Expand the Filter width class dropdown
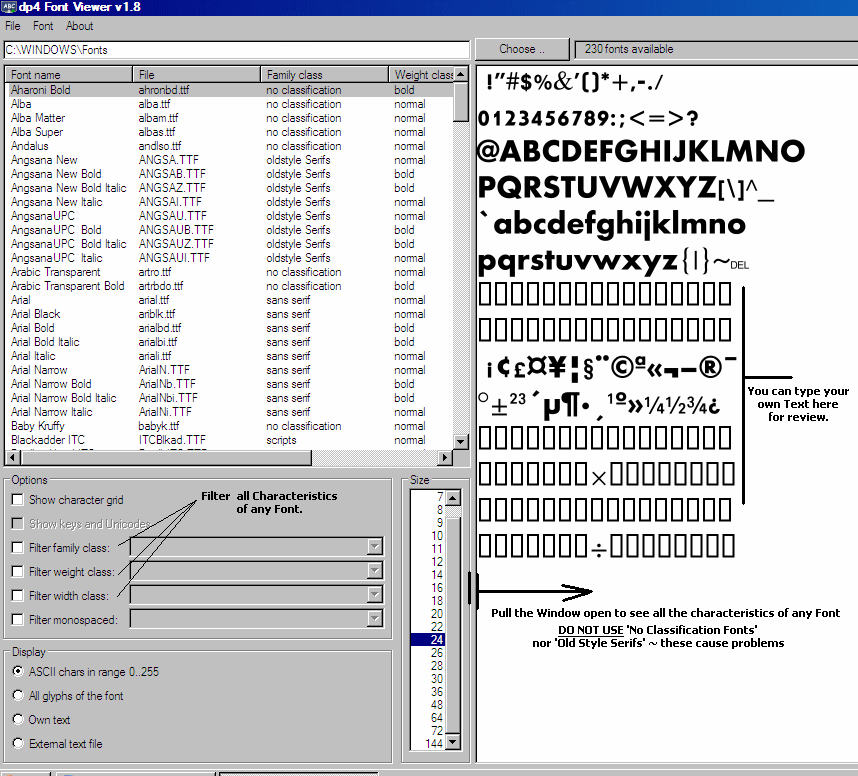 374,594
